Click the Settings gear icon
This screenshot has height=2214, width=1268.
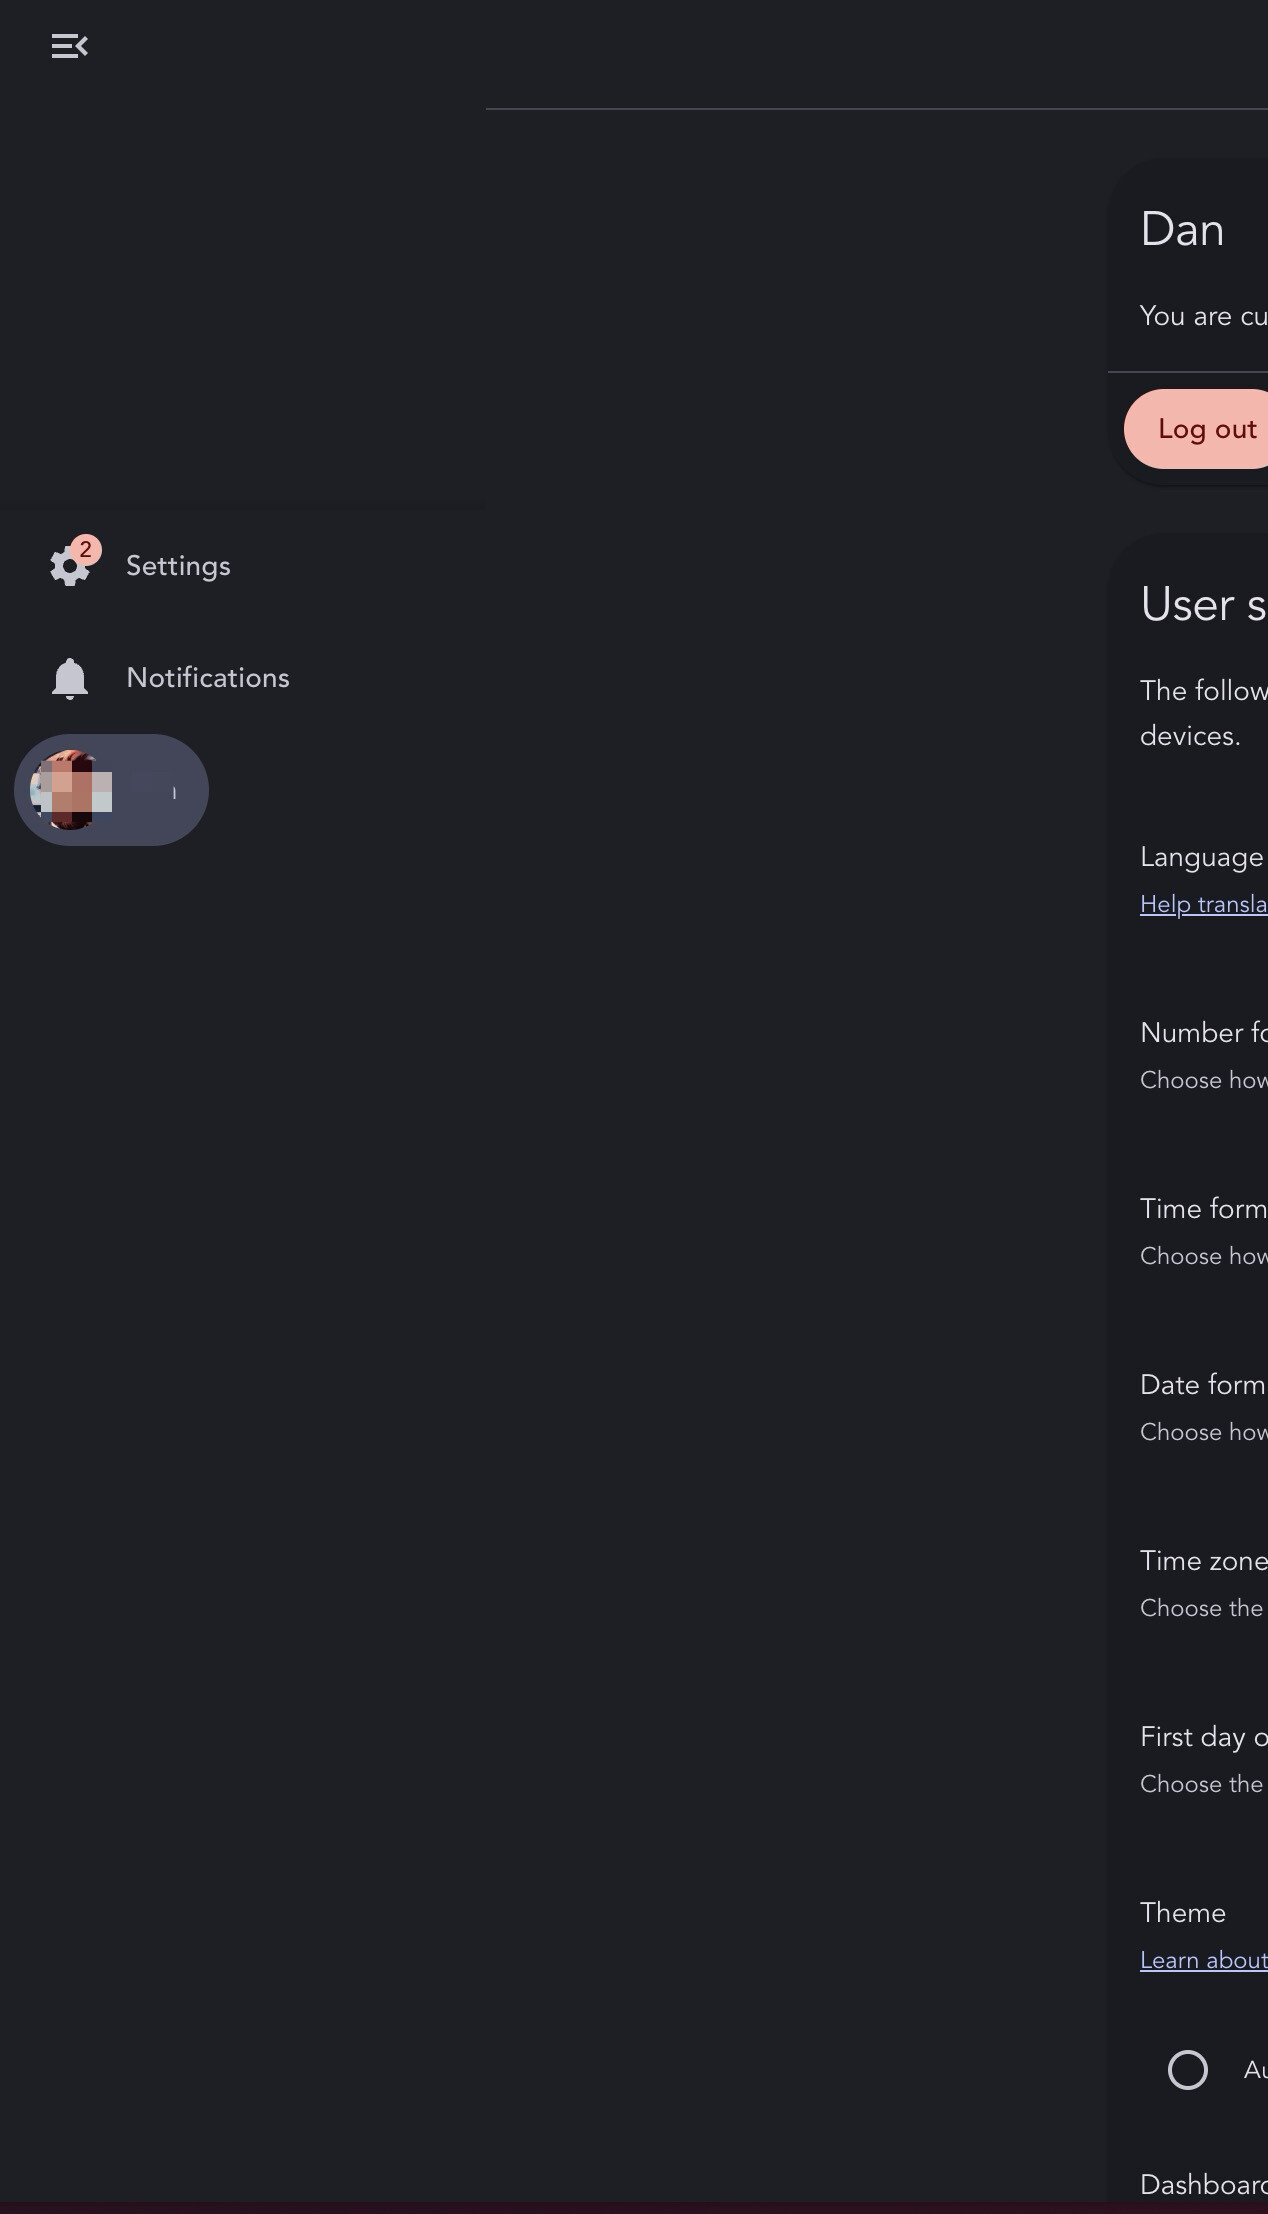coord(69,567)
